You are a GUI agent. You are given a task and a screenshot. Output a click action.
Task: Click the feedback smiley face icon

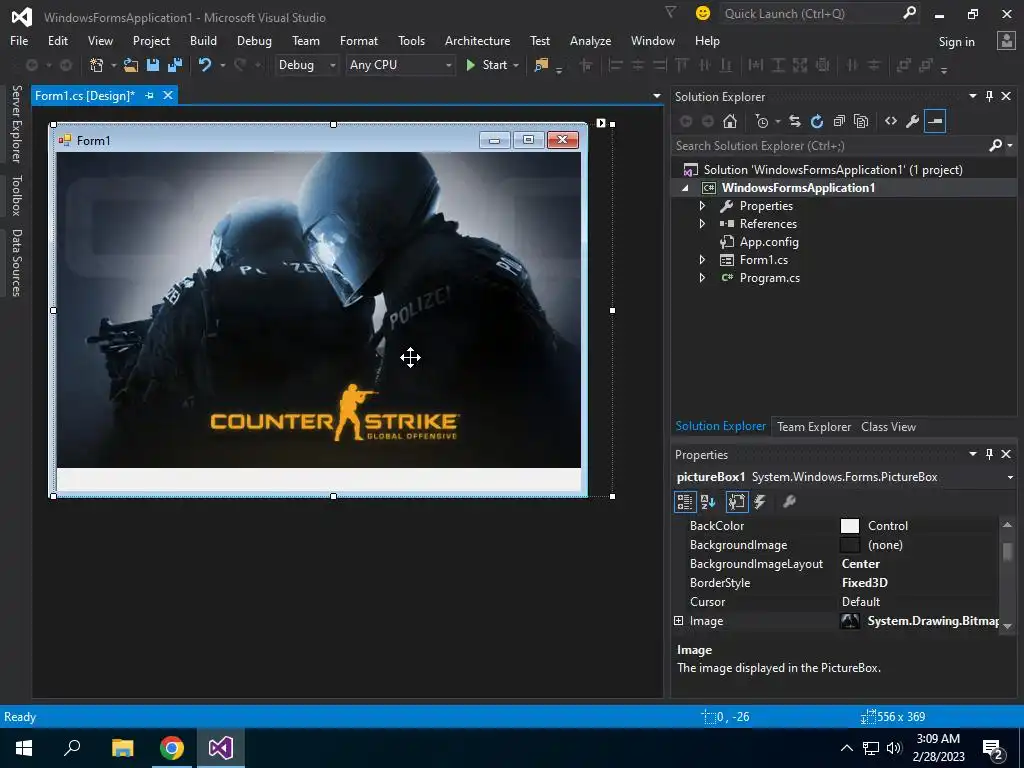(x=703, y=13)
